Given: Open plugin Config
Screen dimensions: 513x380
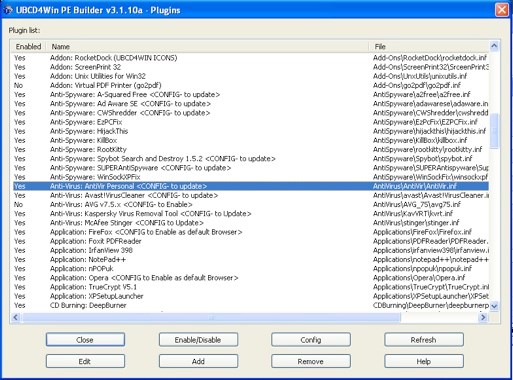Looking at the screenshot, I should pyautogui.click(x=311, y=340).
